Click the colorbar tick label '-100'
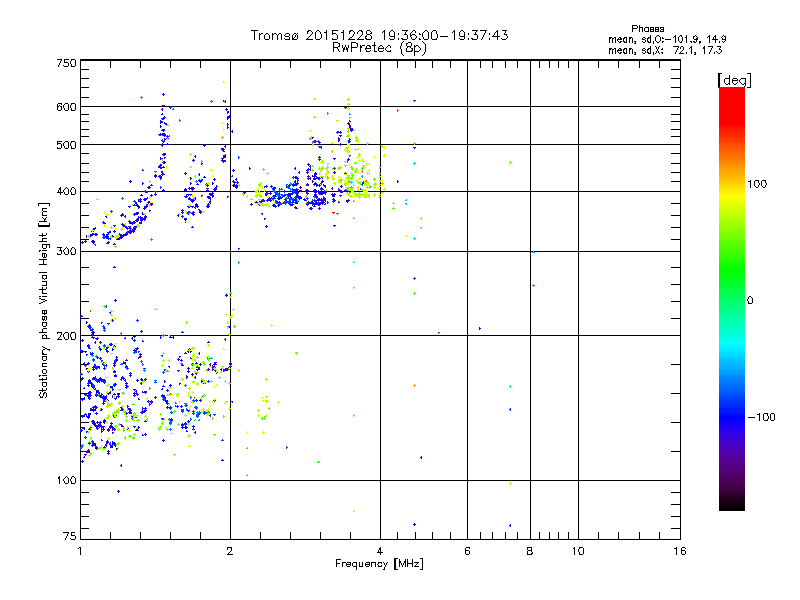Screen dimensions: 800x600 pyautogui.click(x=761, y=417)
